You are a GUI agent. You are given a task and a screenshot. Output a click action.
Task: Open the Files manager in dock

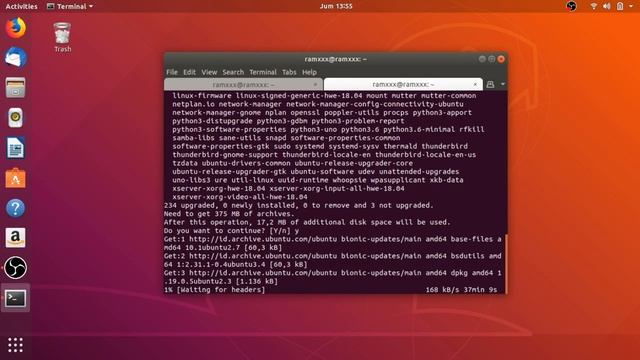(x=16, y=87)
